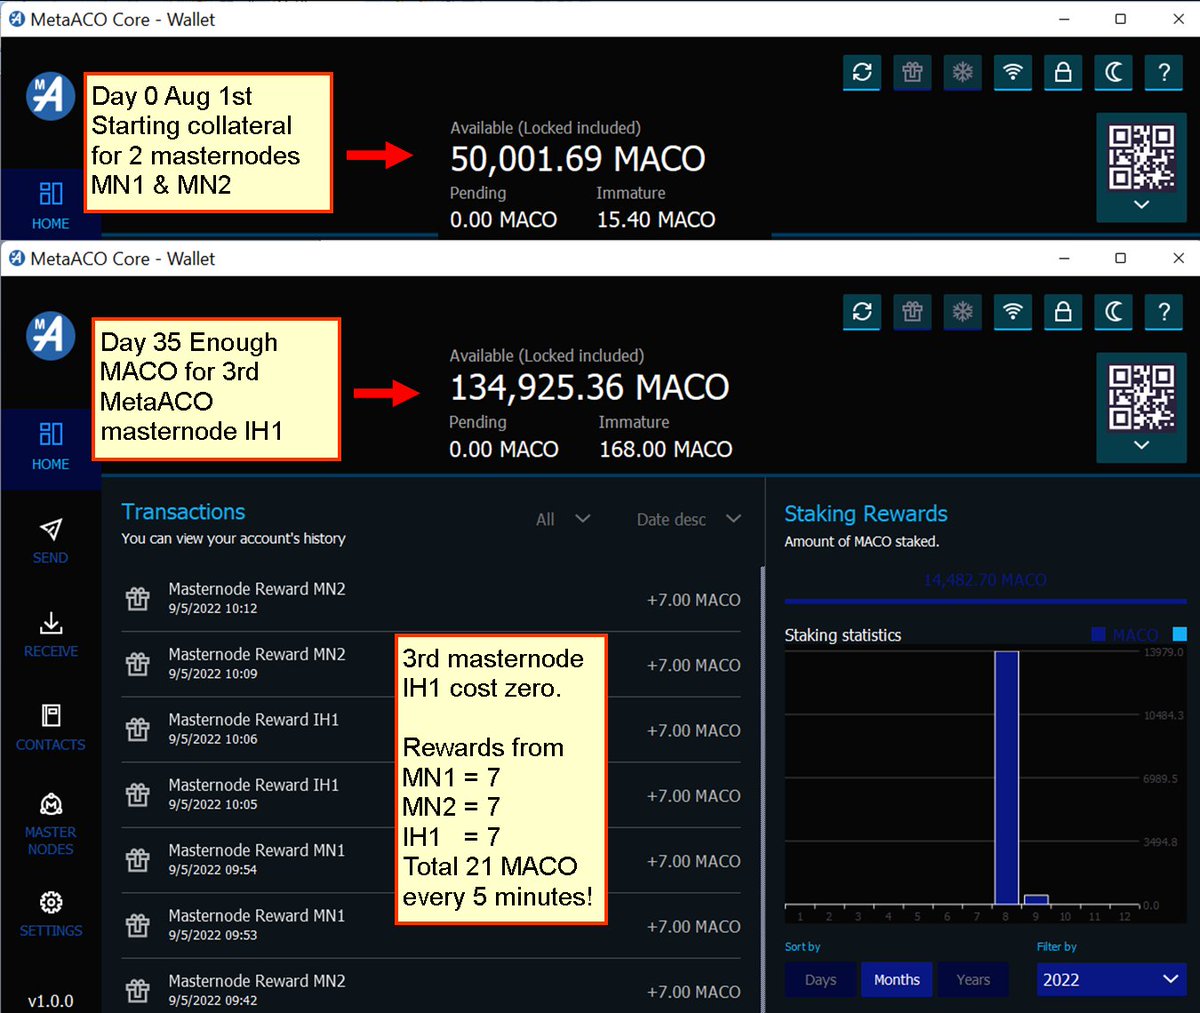Click the gift icon of MN1 reward at 09:54
The width and height of the screenshot is (1200, 1013).
[x=138, y=859]
